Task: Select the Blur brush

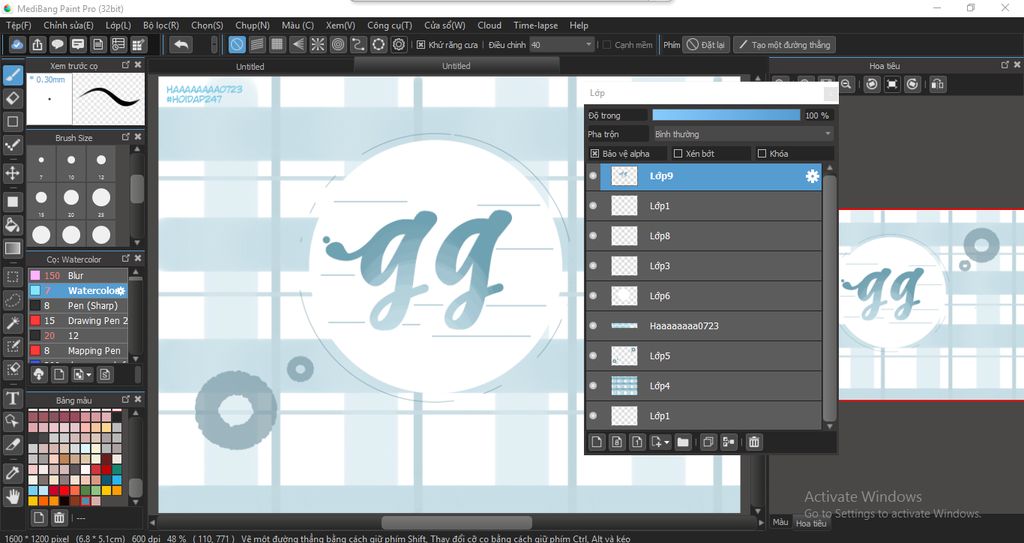Action: pos(78,276)
